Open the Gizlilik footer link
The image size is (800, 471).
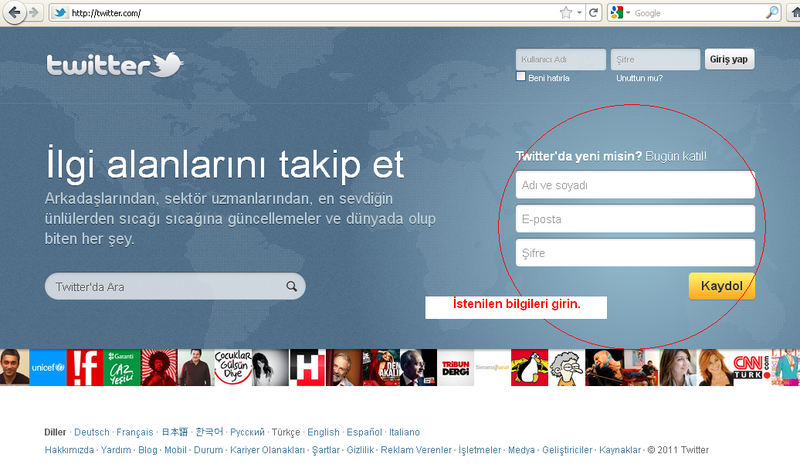[x=360, y=450]
